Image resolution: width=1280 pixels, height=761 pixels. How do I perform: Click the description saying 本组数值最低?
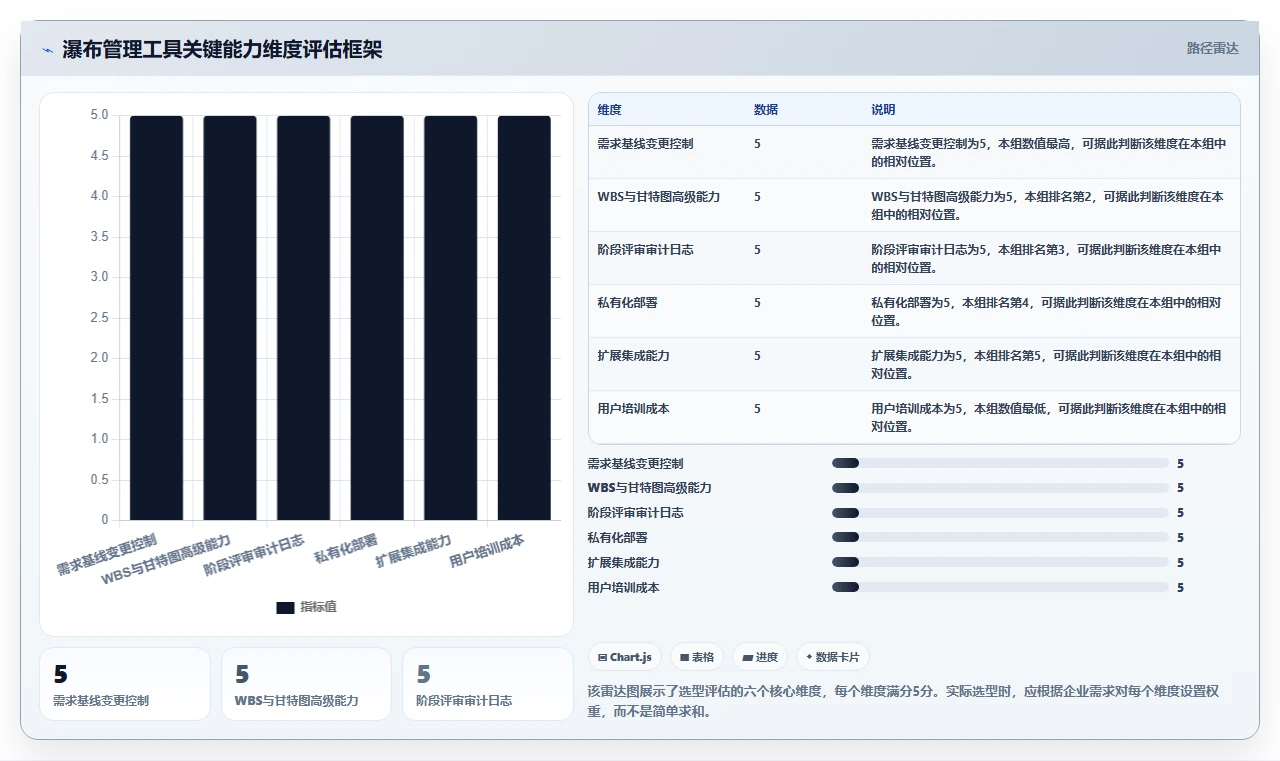[x=1049, y=417]
